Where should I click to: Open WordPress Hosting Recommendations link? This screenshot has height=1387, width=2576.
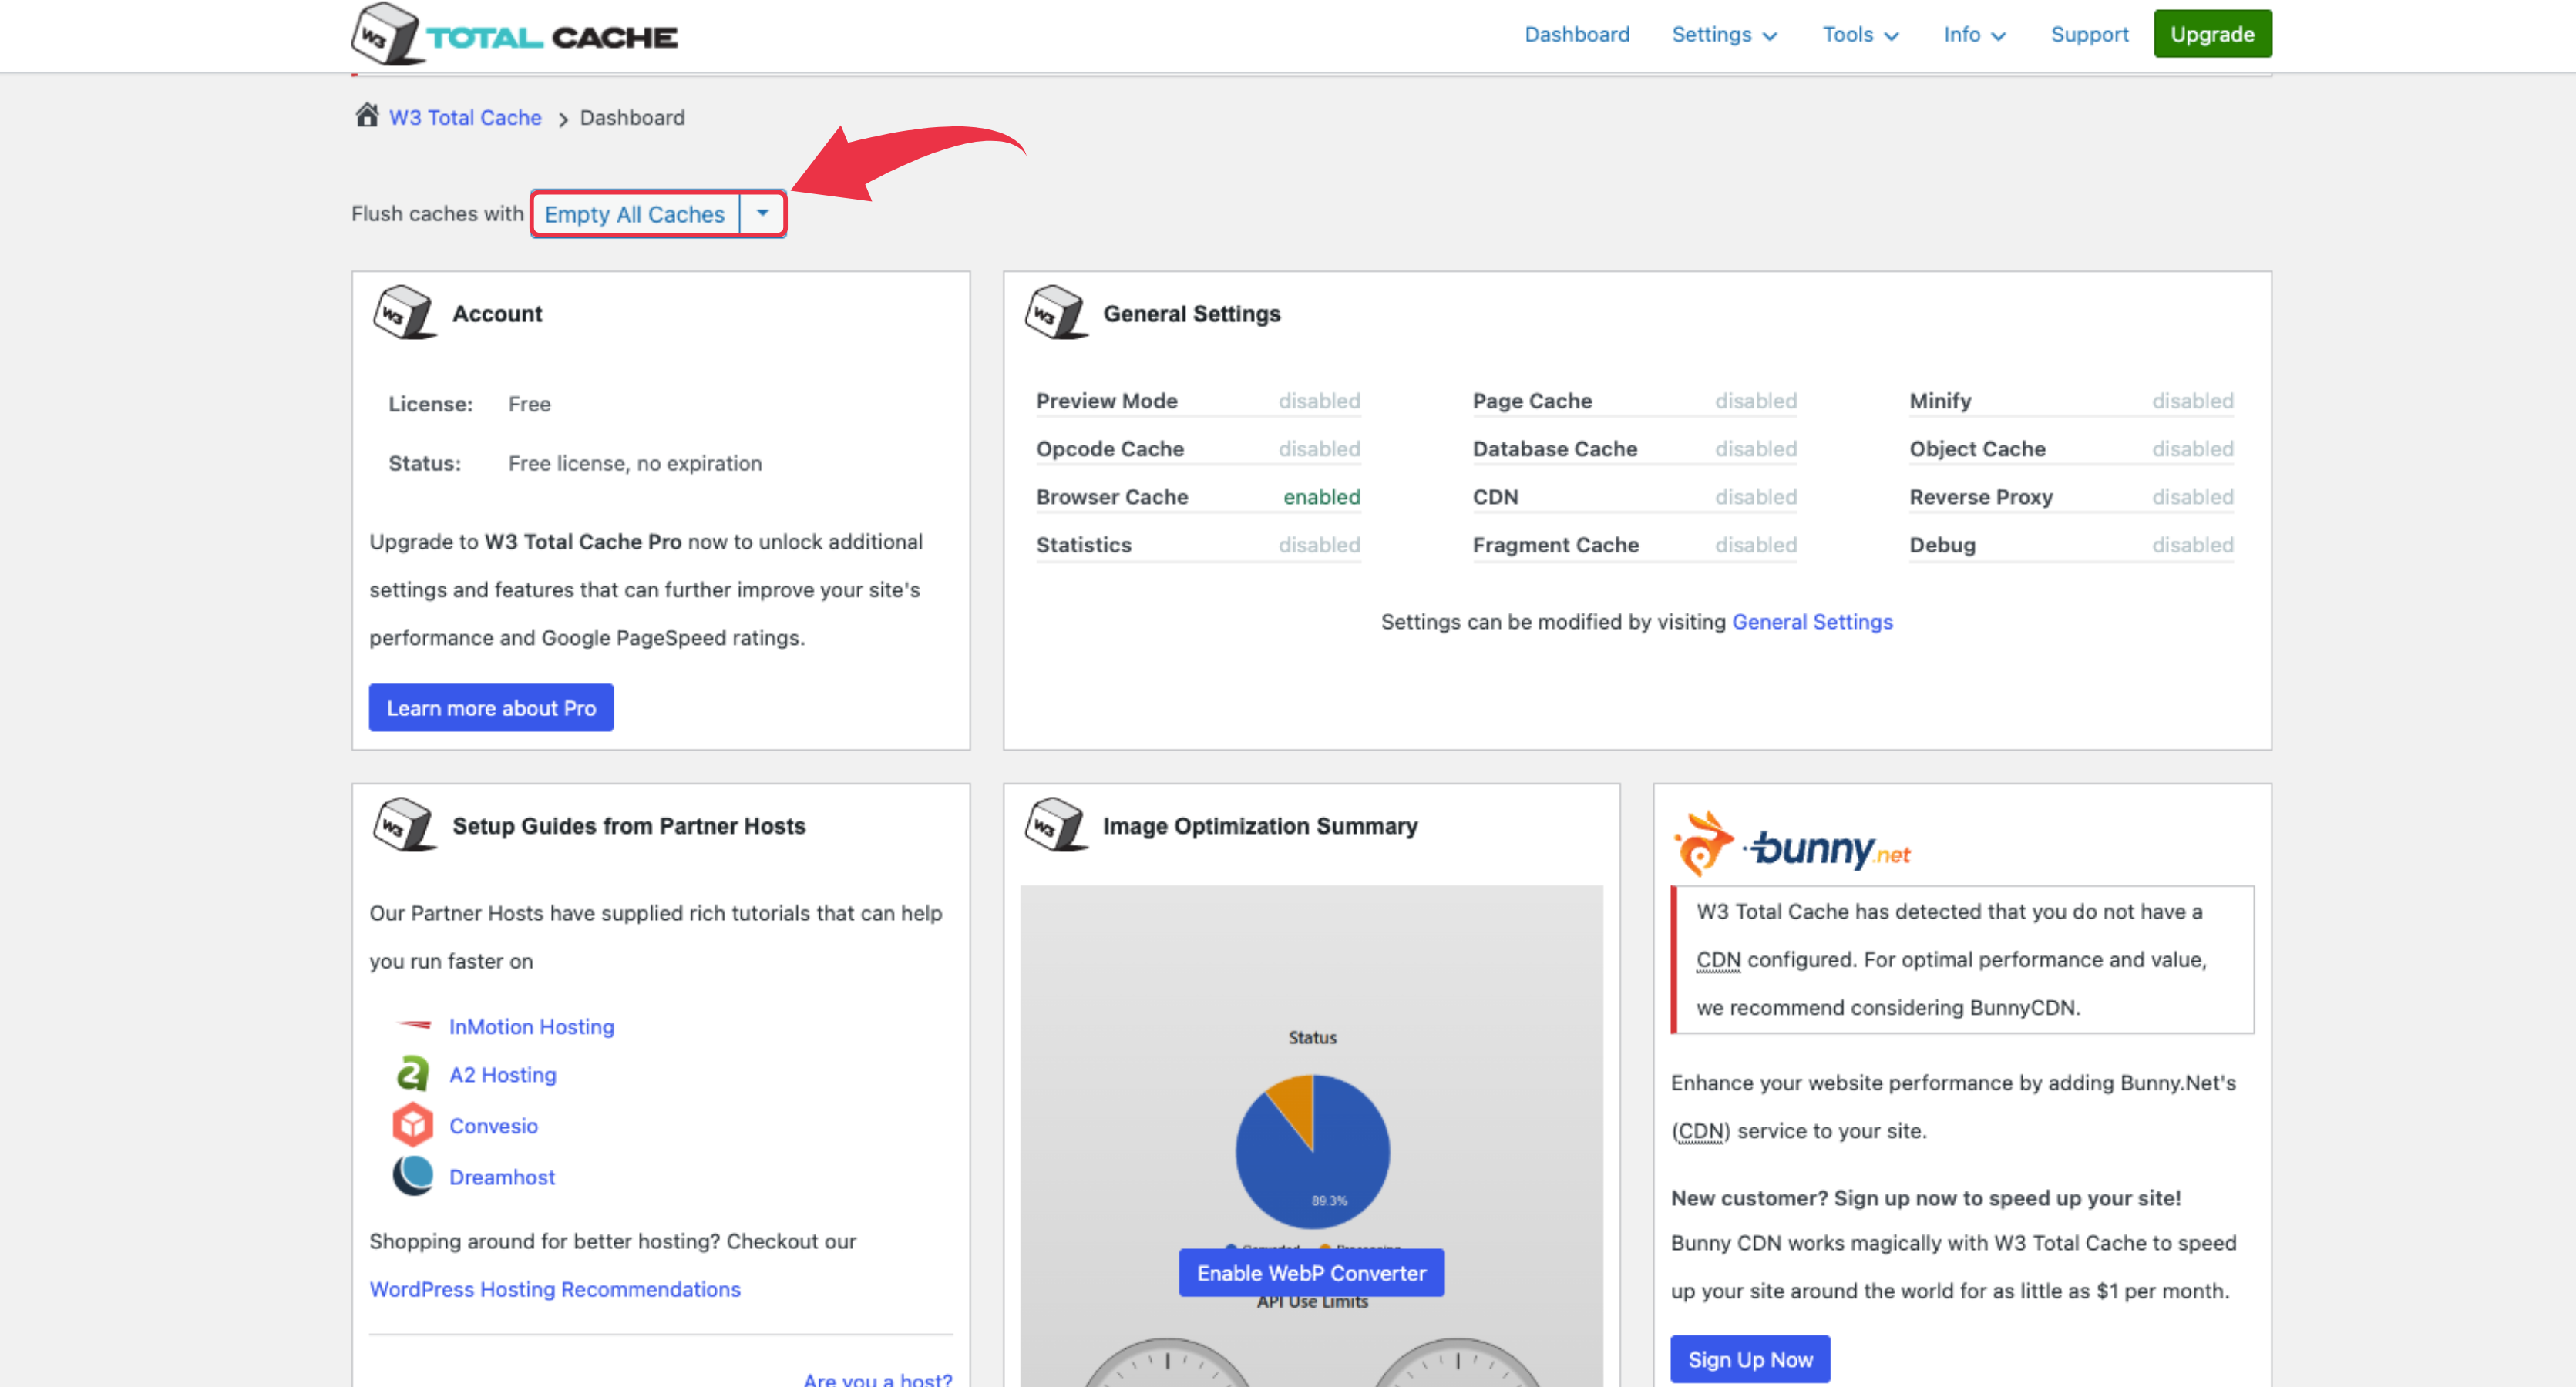(x=554, y=1288)
